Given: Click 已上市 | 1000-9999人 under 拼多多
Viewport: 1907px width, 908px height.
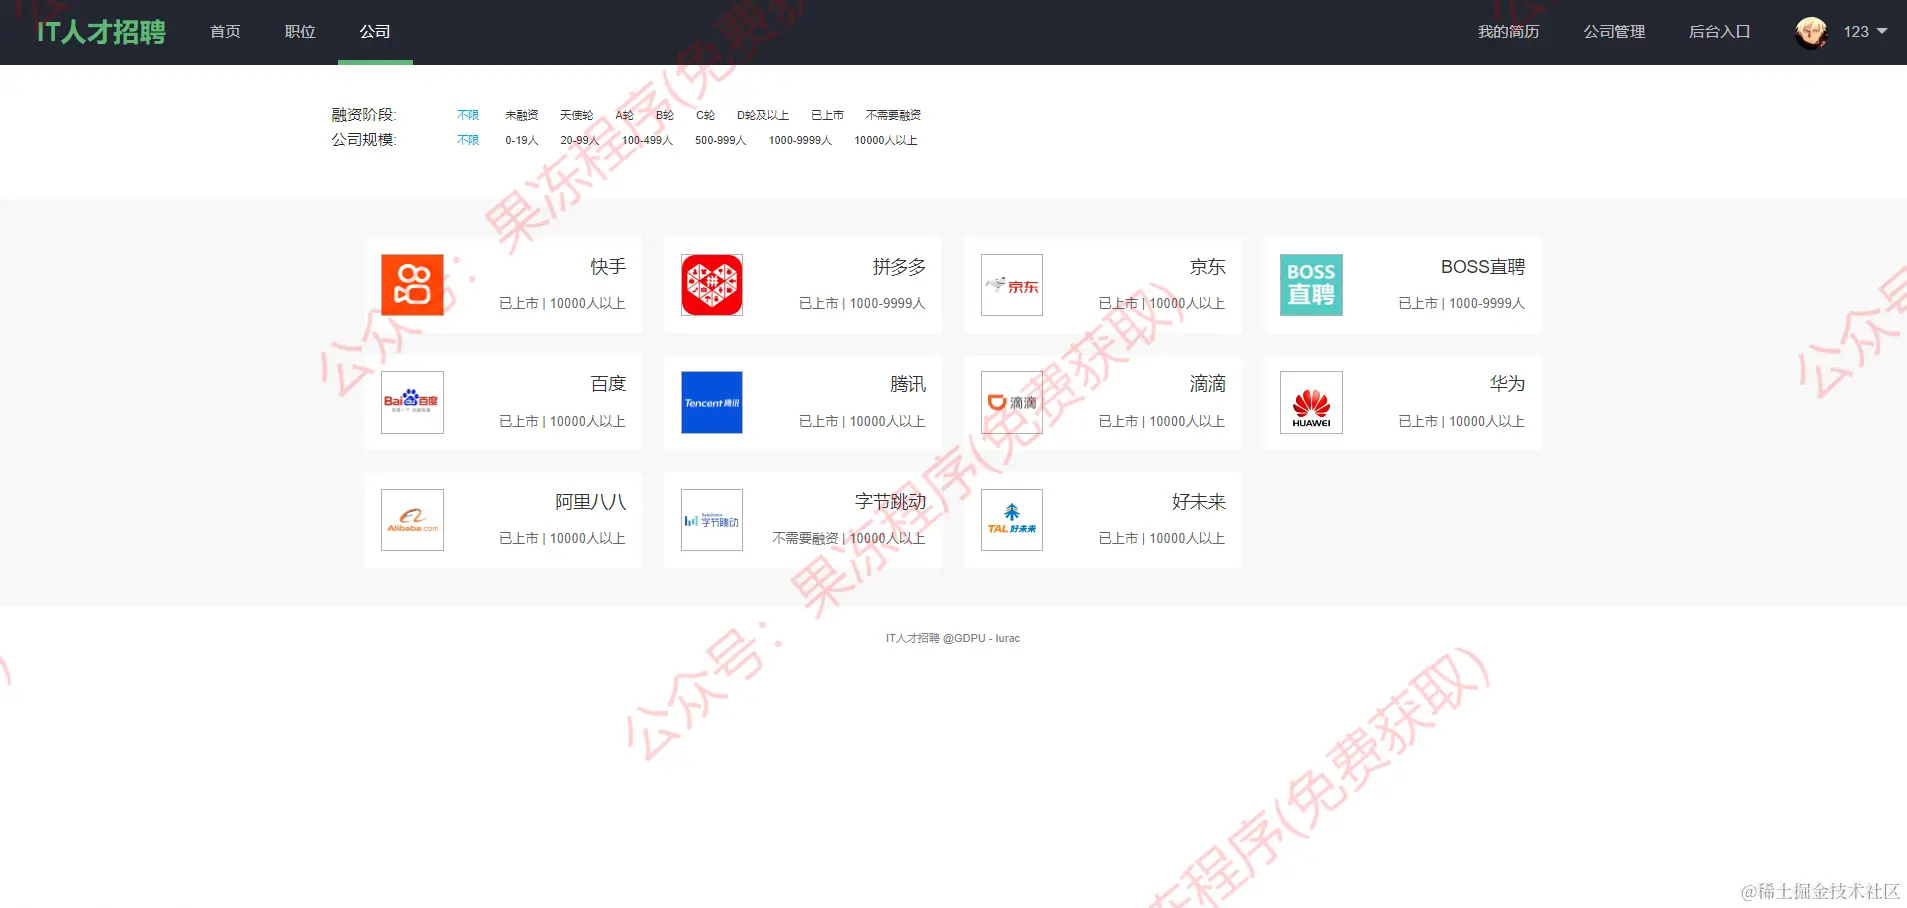Looking at the screenshot, I should point(862,303).
